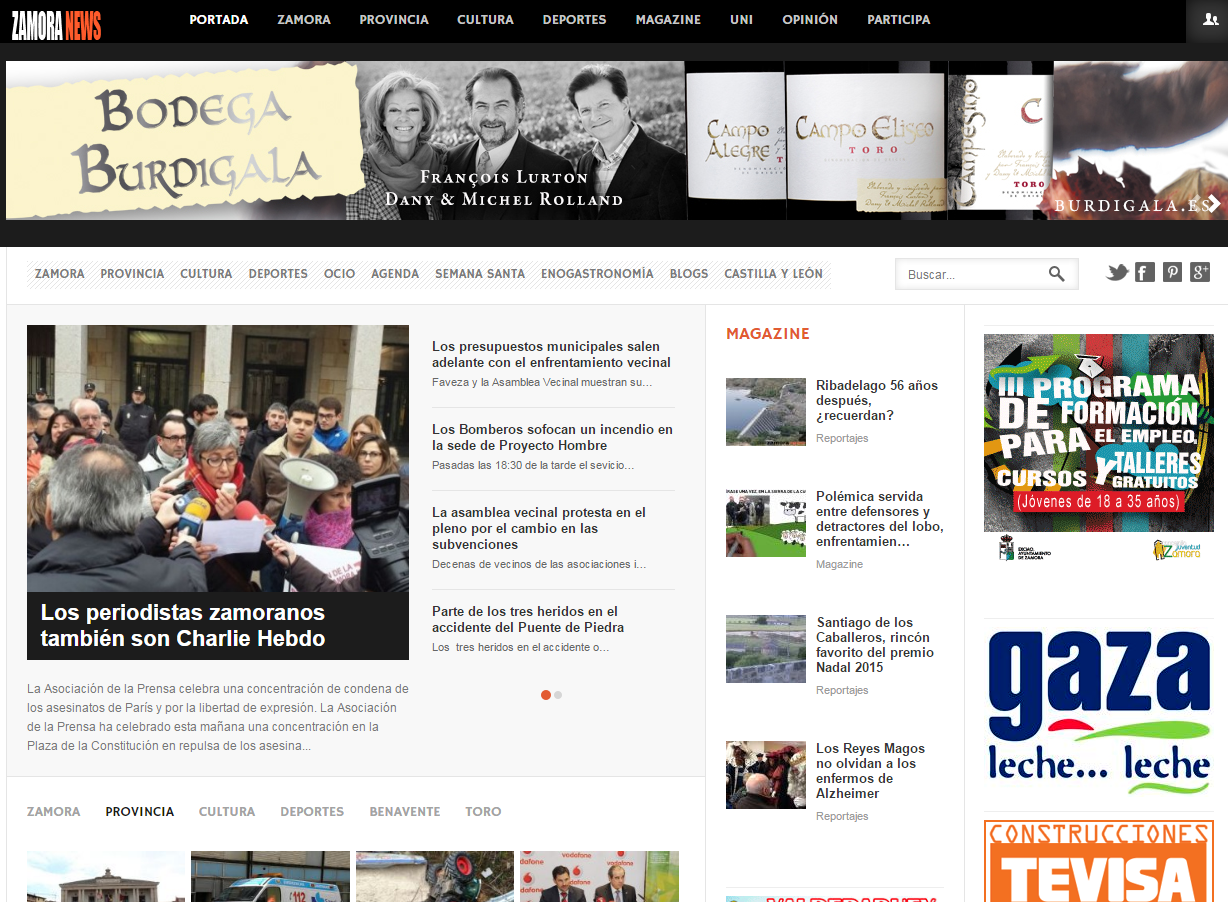This screenshot has width=1228, height=902.
Task: Open Santiago de los Caballeros thumbnail
Action: pyautogui.click(x=766, y=648)
